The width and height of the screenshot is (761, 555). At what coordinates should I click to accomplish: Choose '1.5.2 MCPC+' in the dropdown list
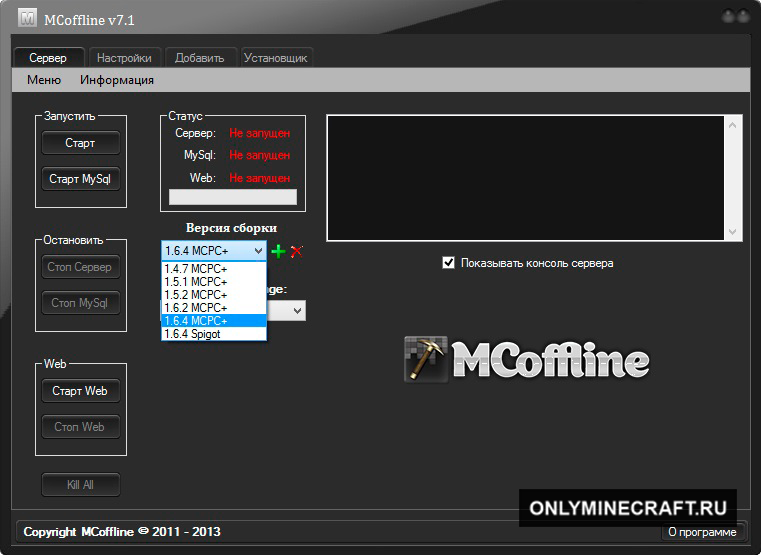point(214,294)
